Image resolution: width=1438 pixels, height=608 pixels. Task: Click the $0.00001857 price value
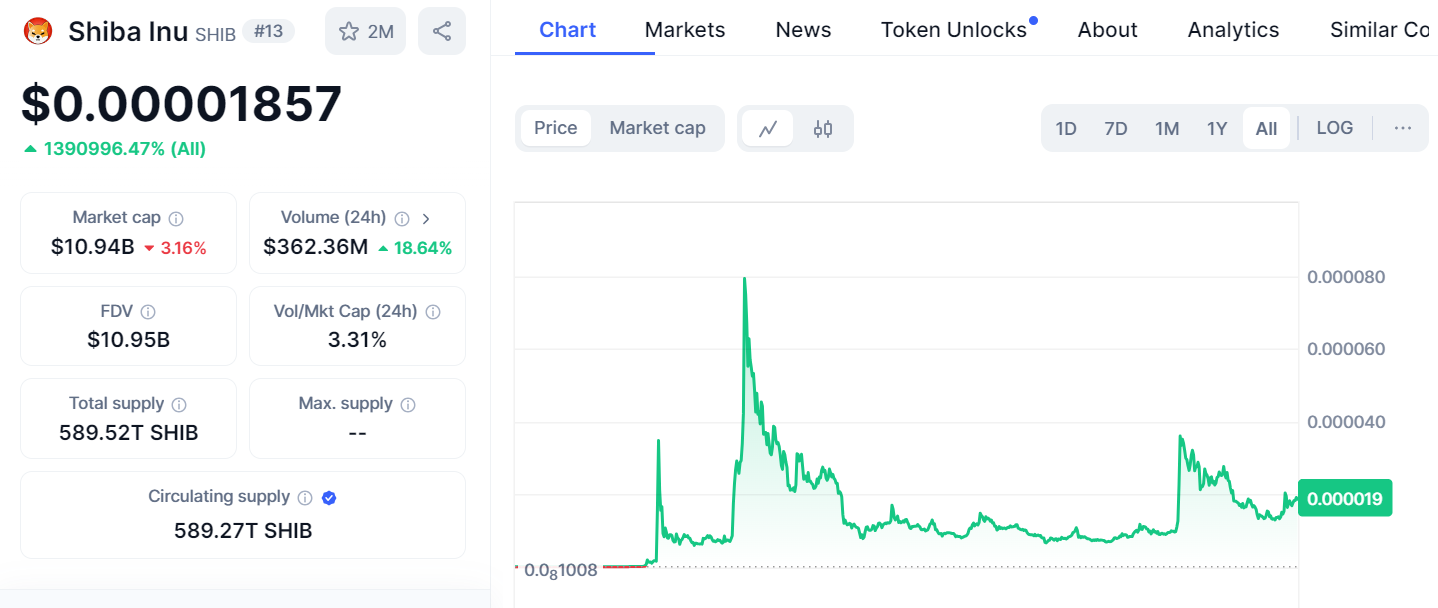181,104
